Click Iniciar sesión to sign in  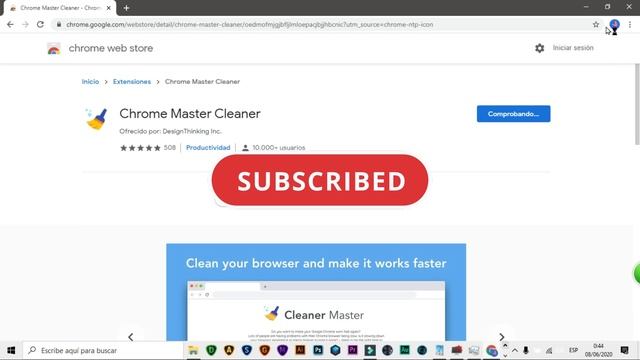[x=573, y=48]
